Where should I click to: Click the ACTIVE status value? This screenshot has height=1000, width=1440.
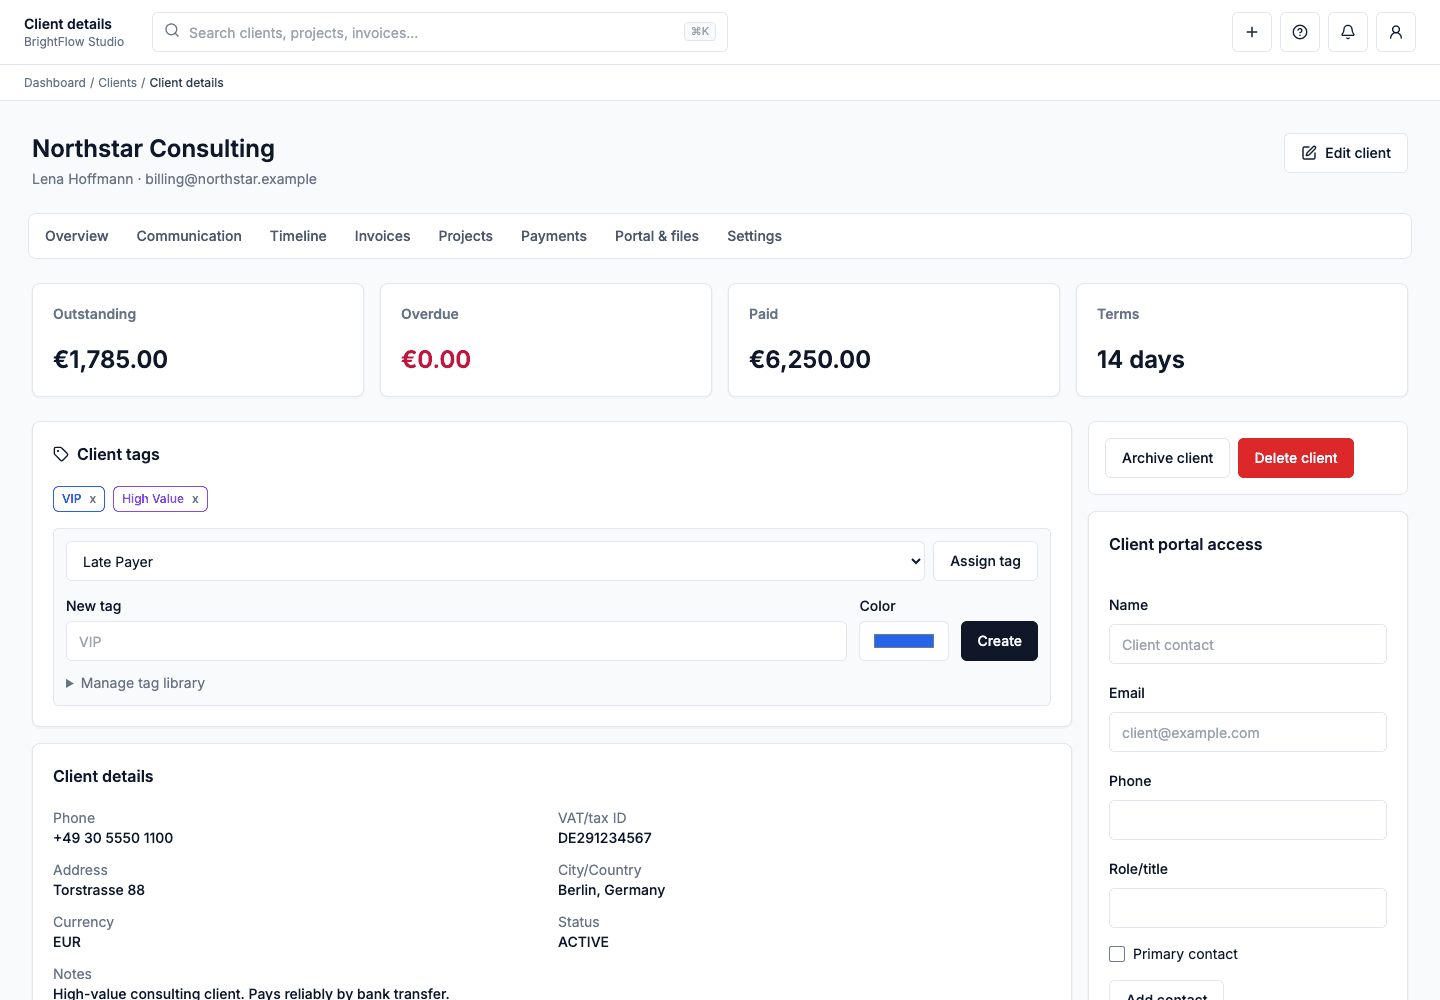click(583, 942)
